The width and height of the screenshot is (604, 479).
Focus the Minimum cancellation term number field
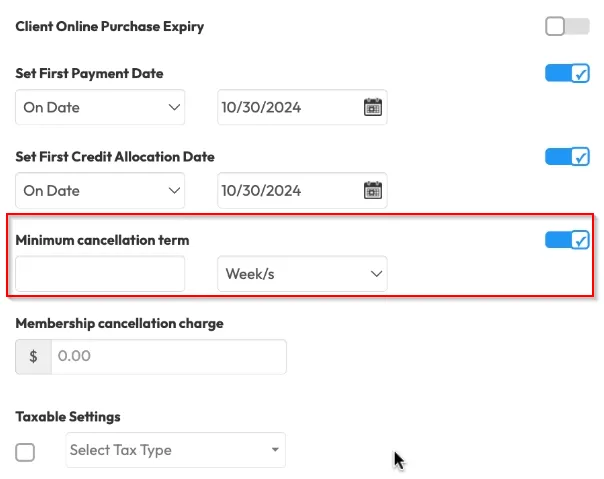tap(100, 273)
